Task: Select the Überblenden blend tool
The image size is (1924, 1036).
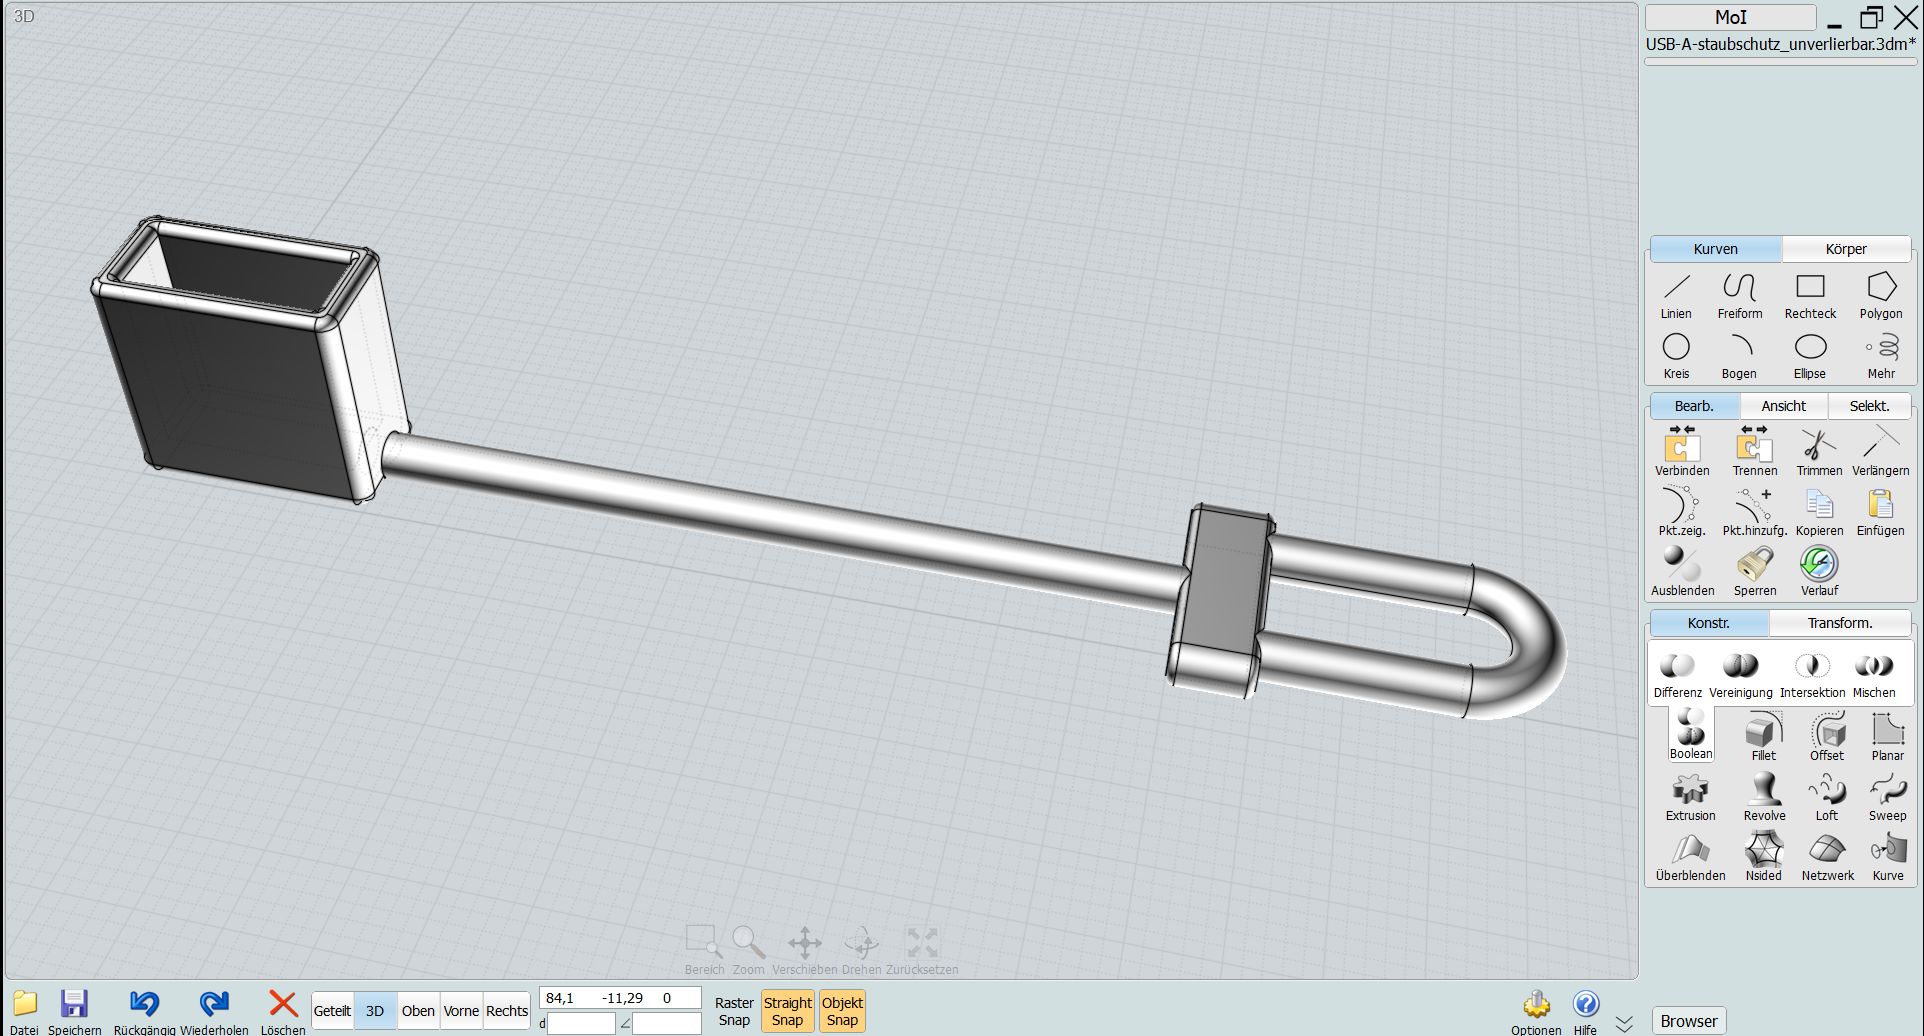Action: 1691,858
